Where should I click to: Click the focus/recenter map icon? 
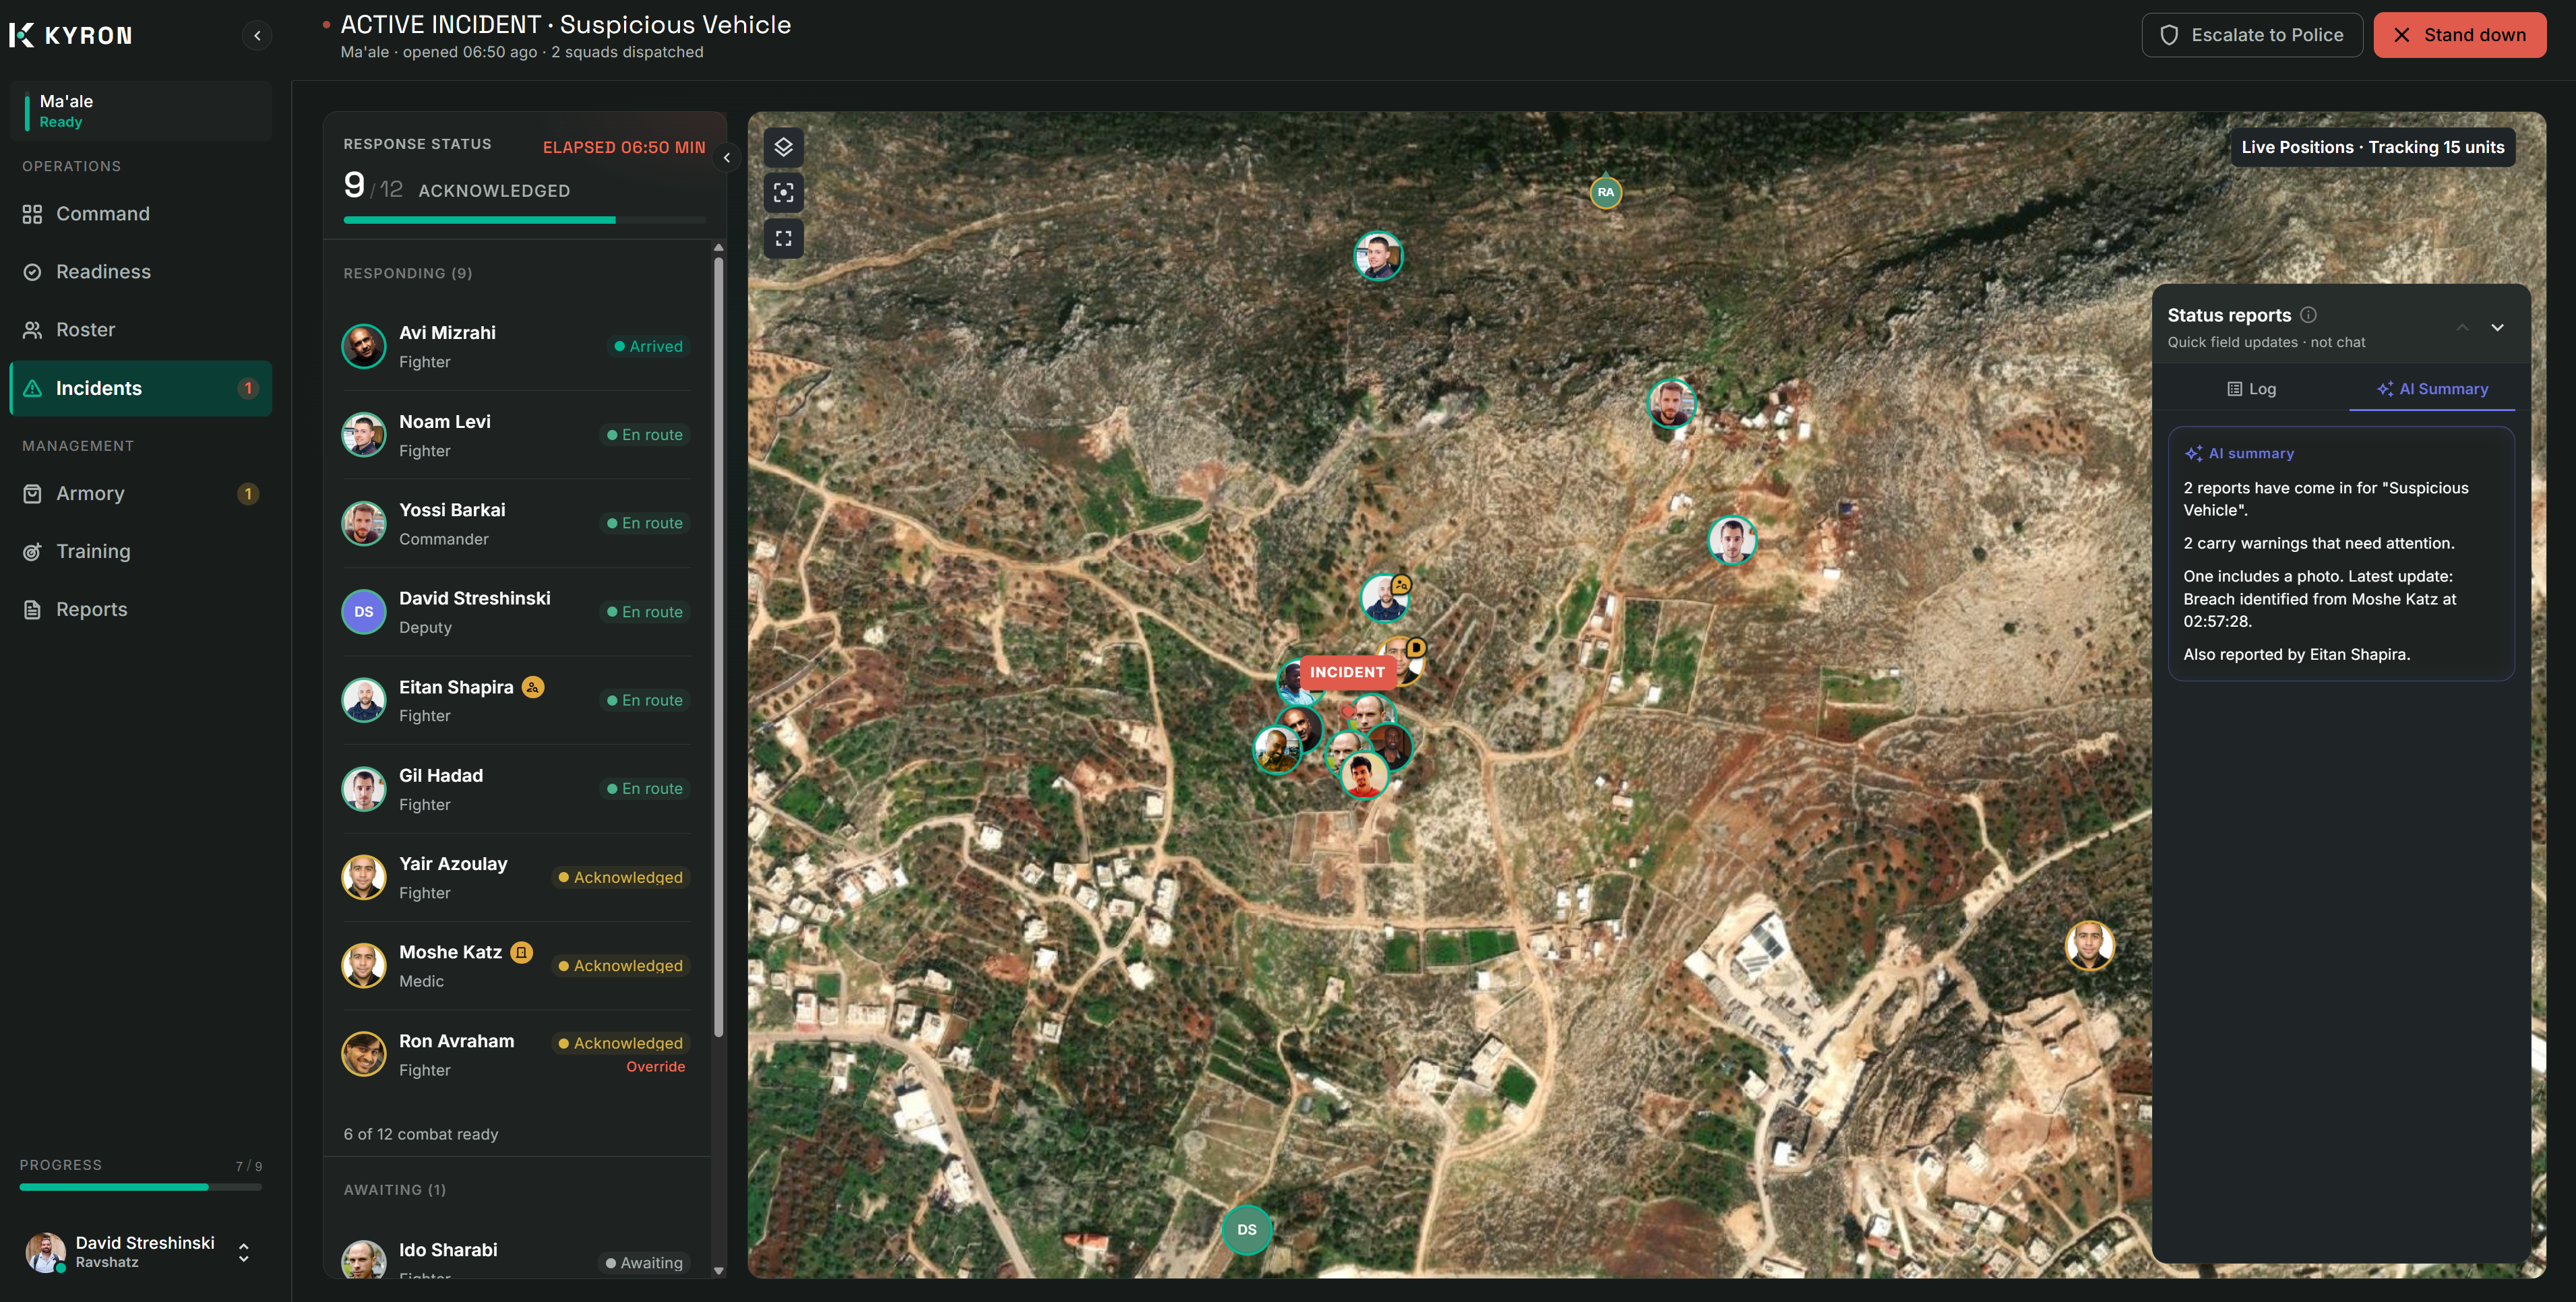pyautogui.click(x=783, y=193)
